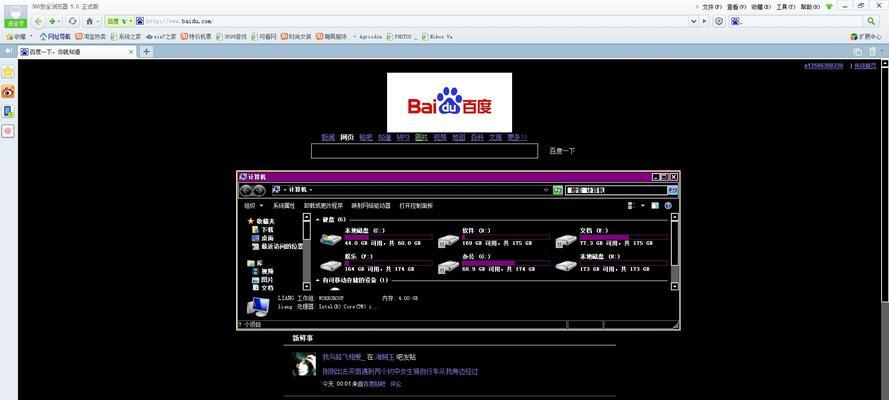This screenshot has width=889, height=400.
Task: Open the 文件 menu
Action: tap(712, 7)
